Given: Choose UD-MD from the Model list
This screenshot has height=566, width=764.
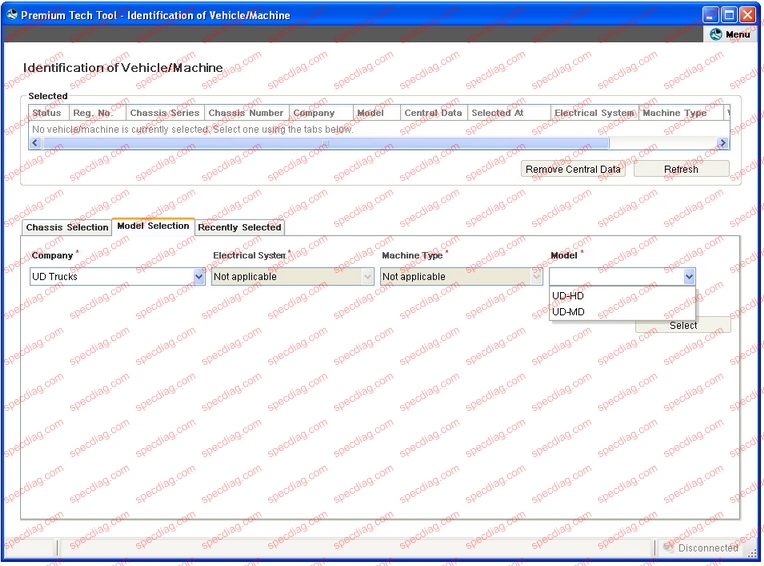Looking at the screenshot, I should [568, 312].
